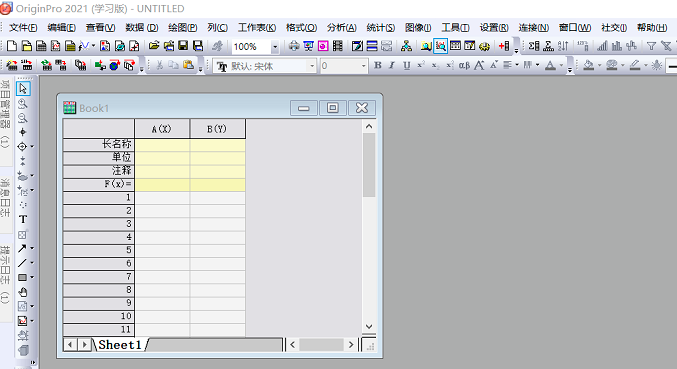Select the Line drawing tool
Viewport: 677px width, 369px height.
[x=22, y=263]
